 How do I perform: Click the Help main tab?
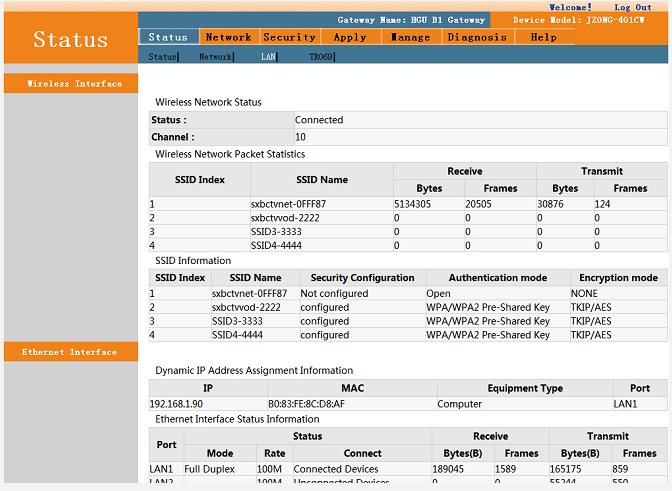[544, 37]
